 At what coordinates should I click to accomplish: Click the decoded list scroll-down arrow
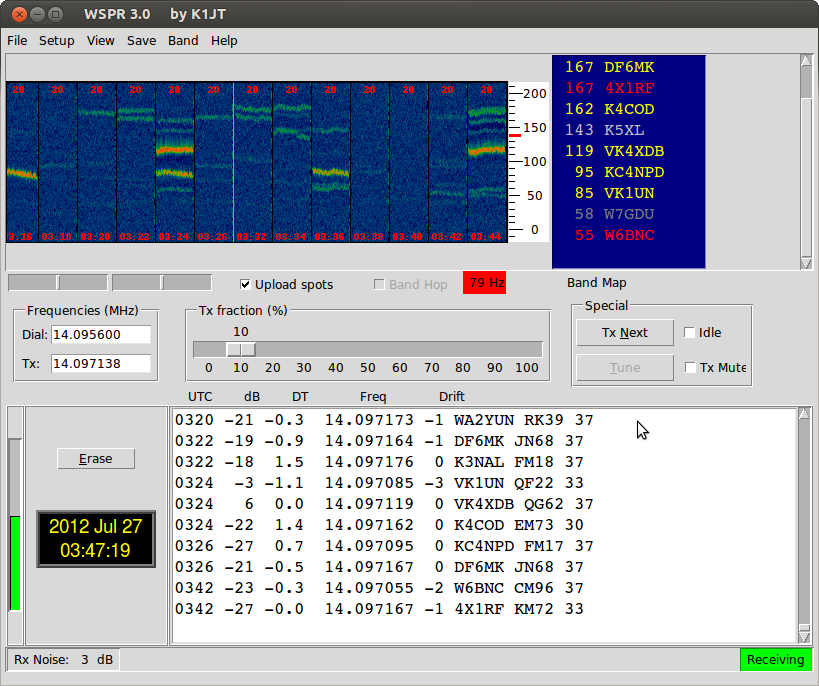(x=804, y=636)
